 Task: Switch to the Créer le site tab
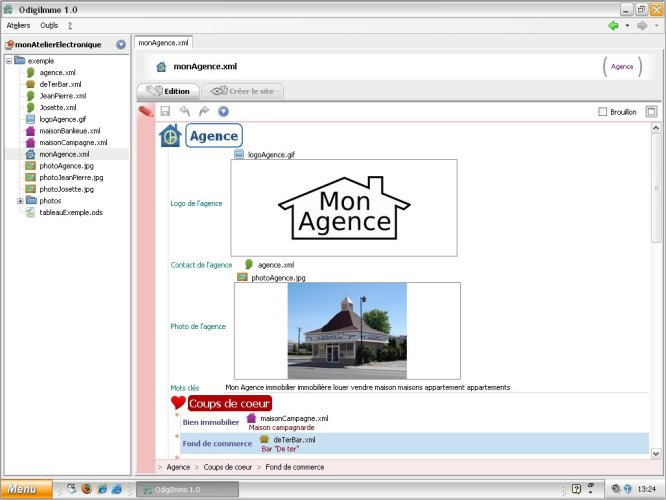coord(243,91)
